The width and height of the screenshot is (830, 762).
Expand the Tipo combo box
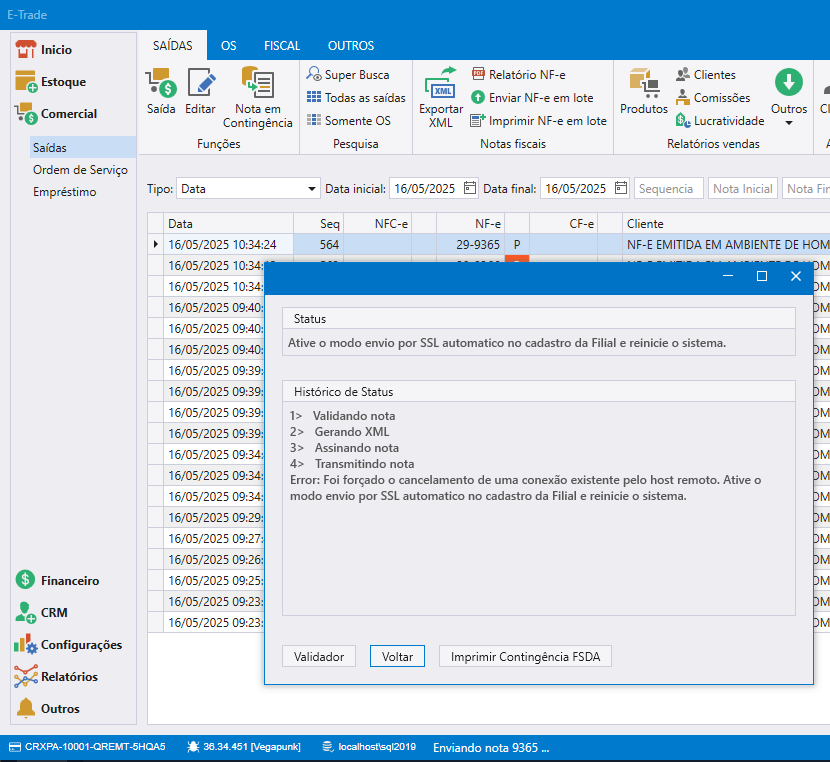tap(312, 188)
